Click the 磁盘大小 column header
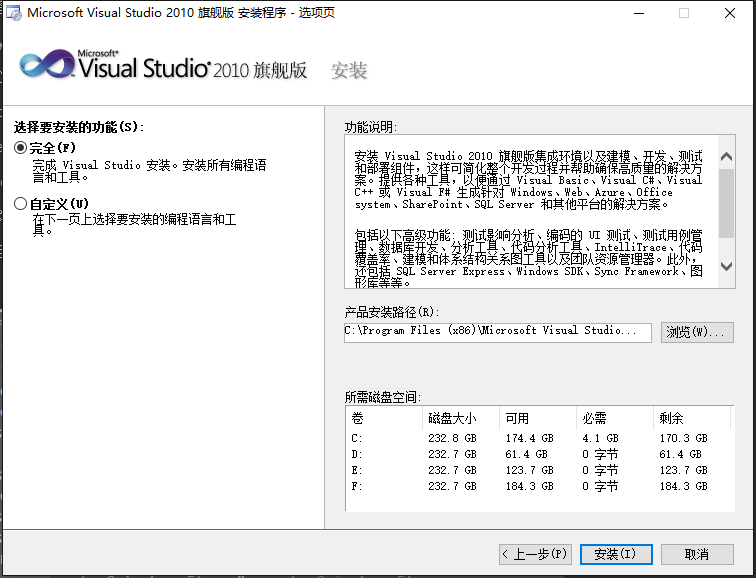This screenshot has width=756, height=578. point(461,418)
